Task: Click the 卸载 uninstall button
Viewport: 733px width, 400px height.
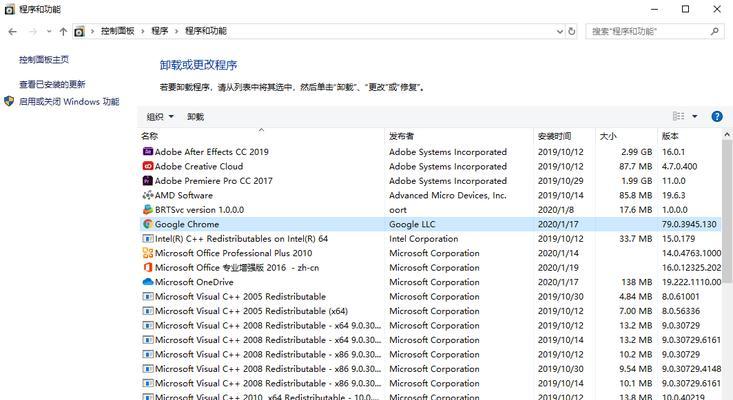Action: 195,116
